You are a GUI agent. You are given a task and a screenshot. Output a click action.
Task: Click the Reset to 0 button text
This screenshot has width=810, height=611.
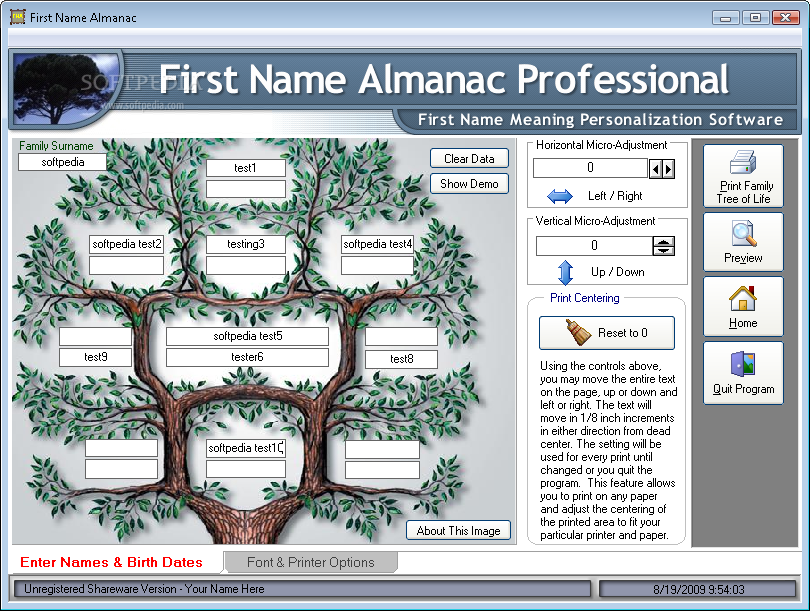click(x=622, y=333)
